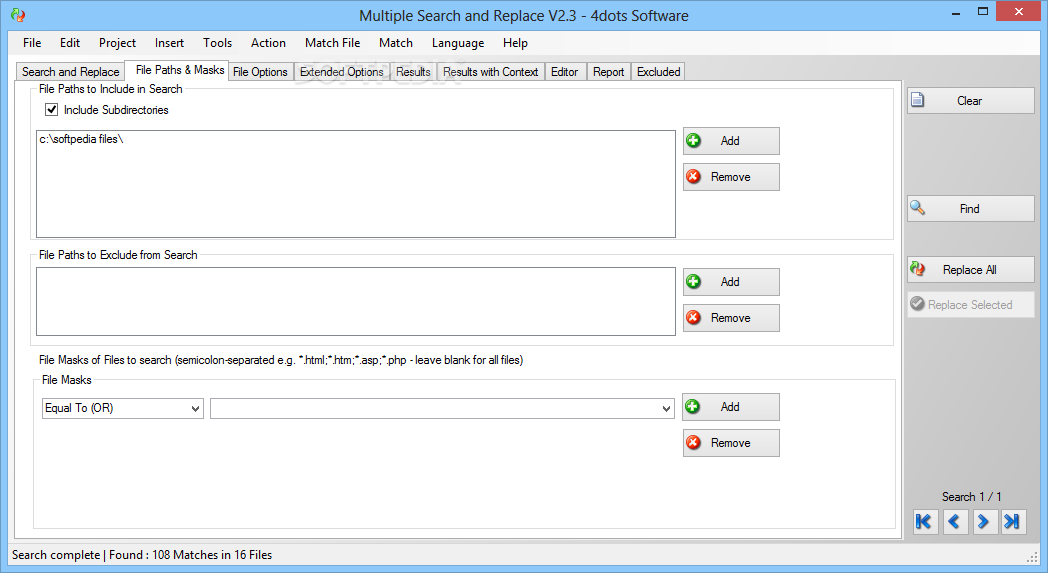Go to previous search arrow
Screen dimensions: 1048x573
[954, 521]
